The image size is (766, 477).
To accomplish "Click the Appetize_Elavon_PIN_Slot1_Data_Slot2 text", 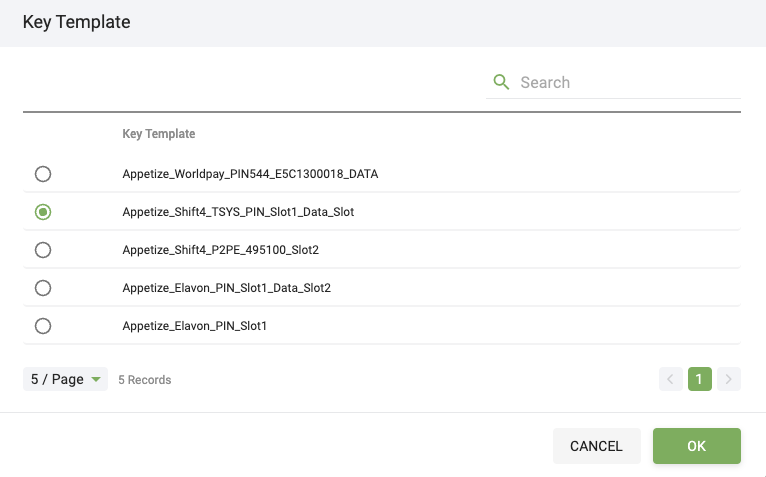I will 227,288.
